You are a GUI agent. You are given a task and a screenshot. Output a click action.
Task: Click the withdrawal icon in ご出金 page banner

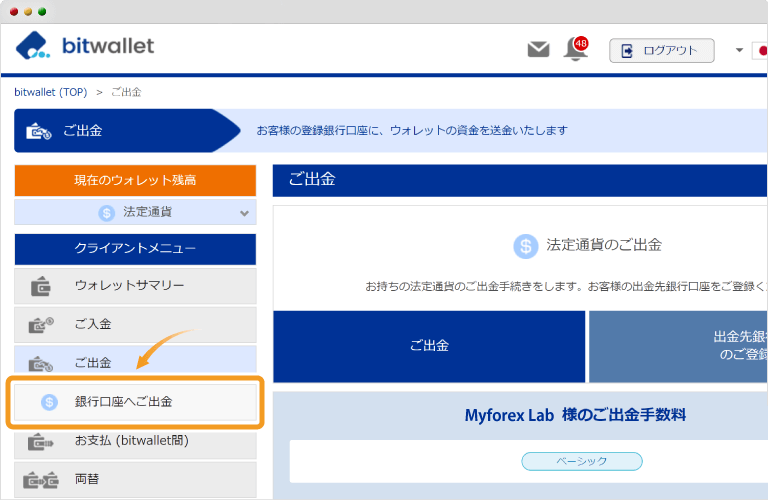point(39,131)
